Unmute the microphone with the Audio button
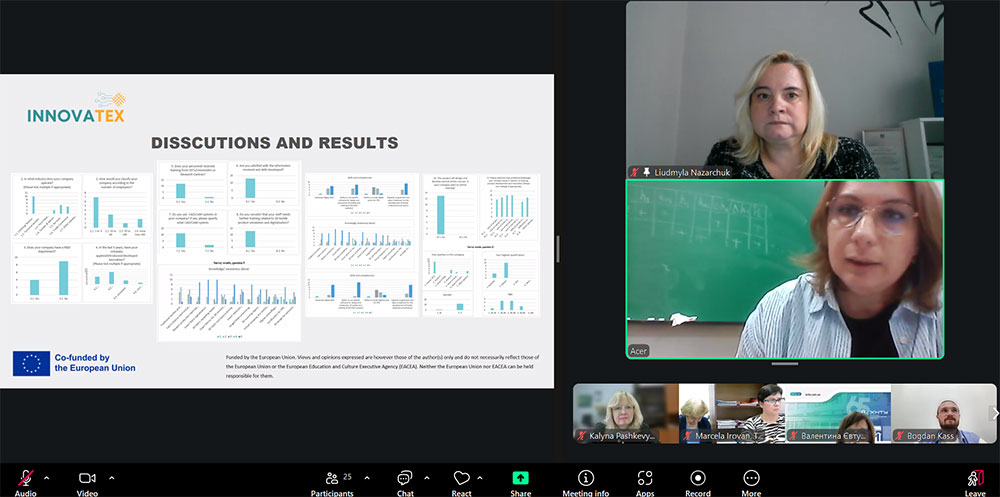1000x497 pixels. 25,479
